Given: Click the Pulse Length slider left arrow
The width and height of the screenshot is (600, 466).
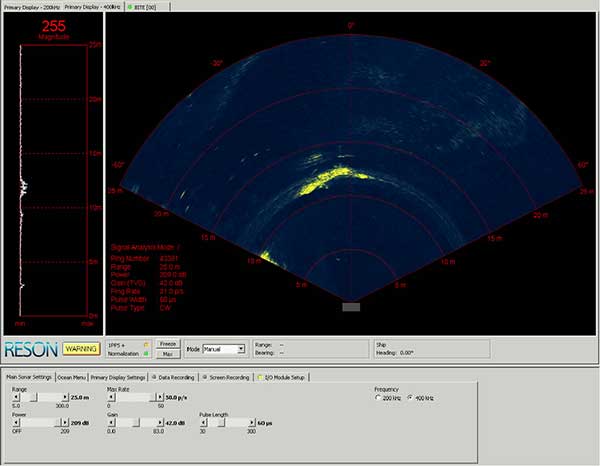Looking at the screenshot, I should point(201,423).
